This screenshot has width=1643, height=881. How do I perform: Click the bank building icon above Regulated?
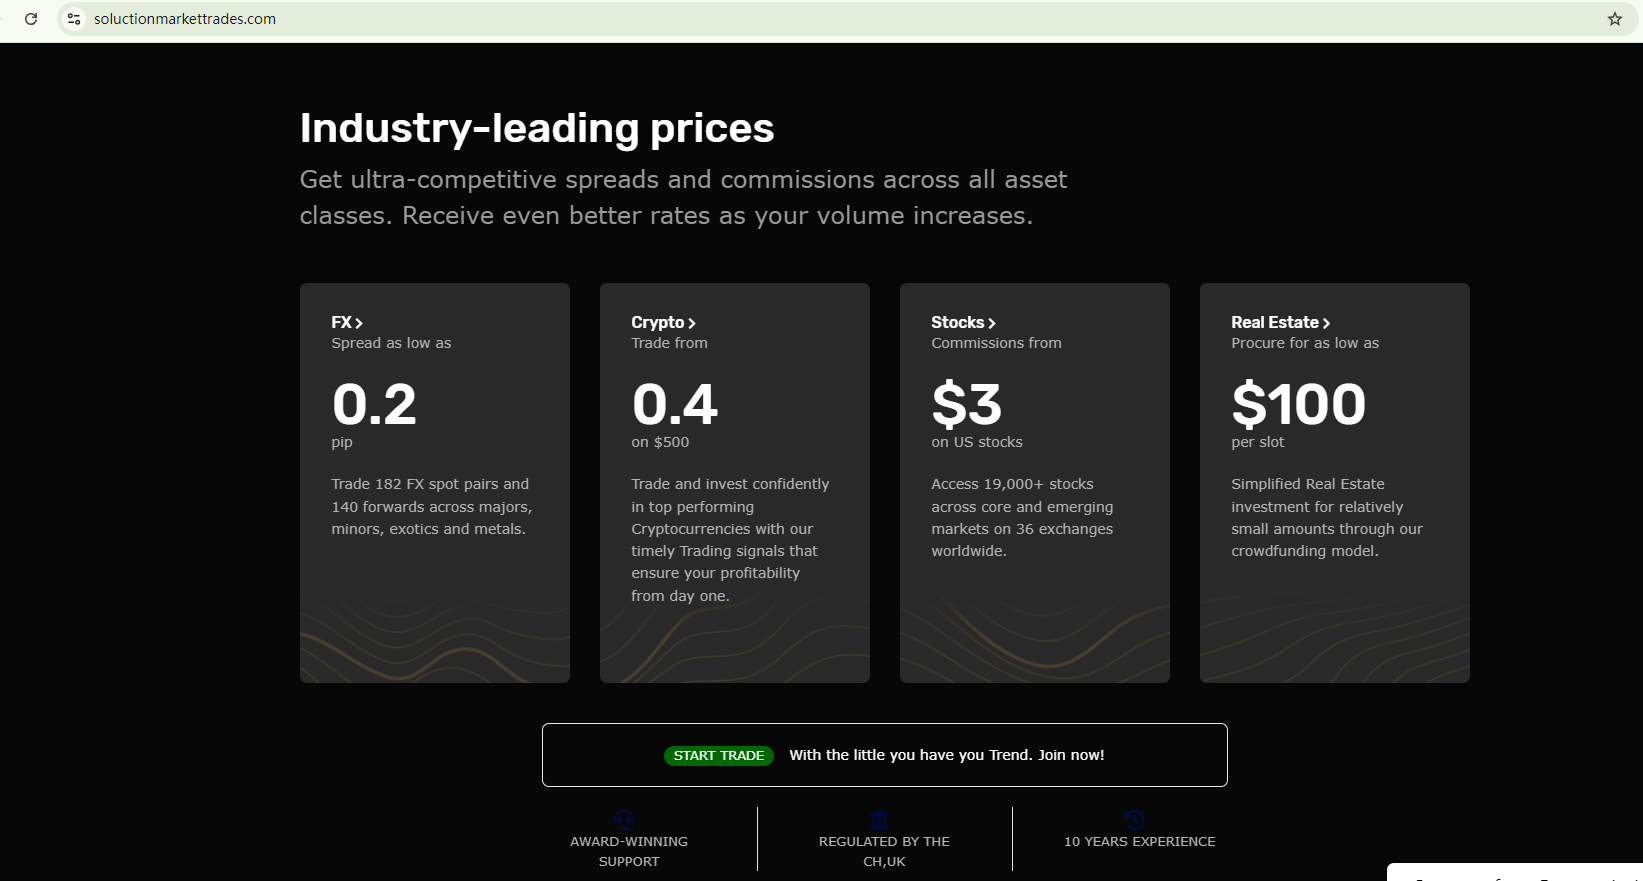(880, 821)
